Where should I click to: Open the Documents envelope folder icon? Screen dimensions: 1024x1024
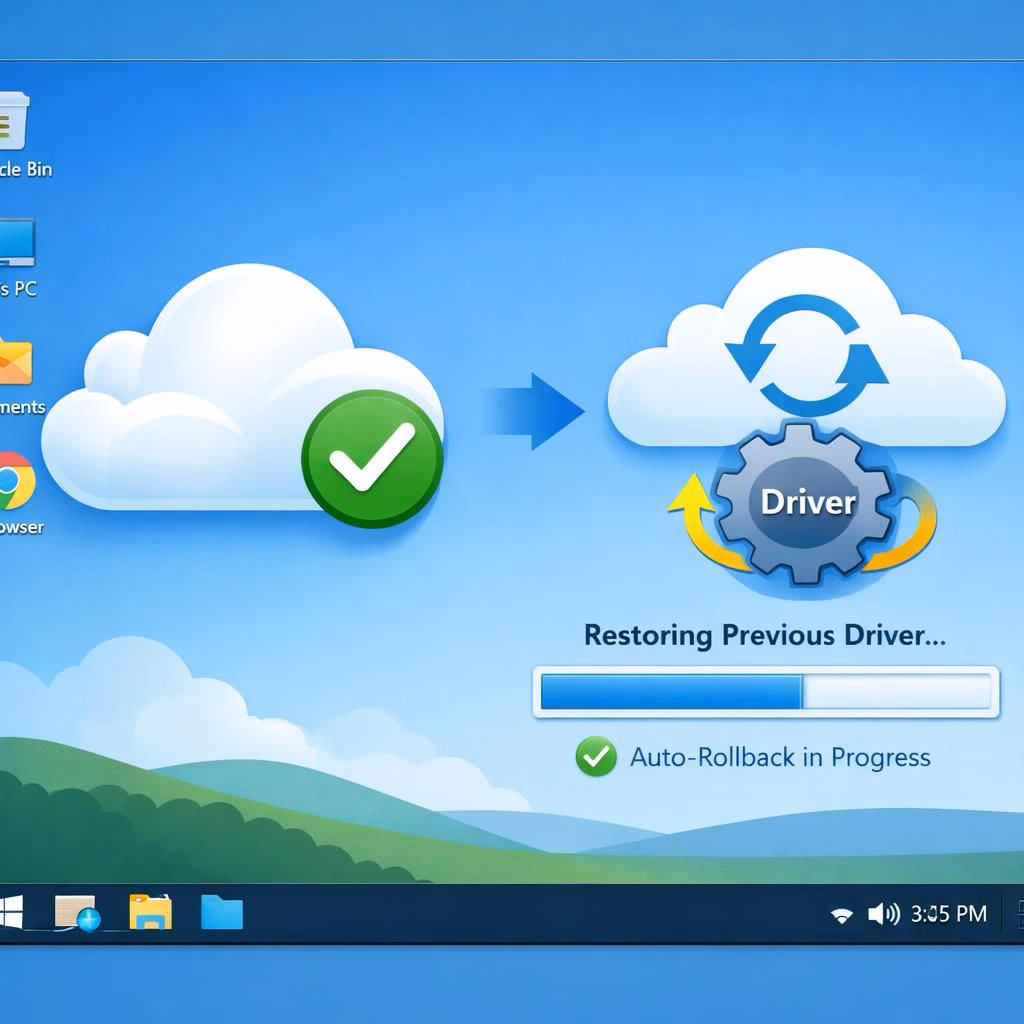point(15,362)
